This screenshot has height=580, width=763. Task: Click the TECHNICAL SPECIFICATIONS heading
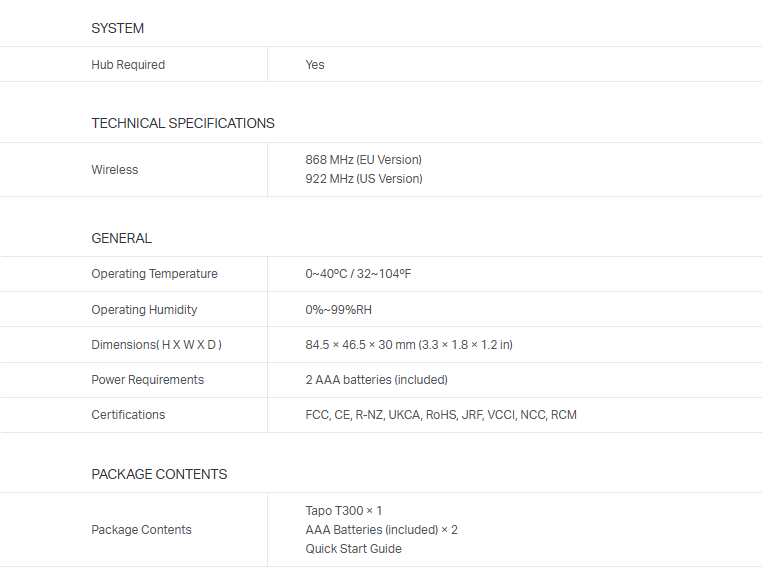pyautogui.click(x=183, y=123)
